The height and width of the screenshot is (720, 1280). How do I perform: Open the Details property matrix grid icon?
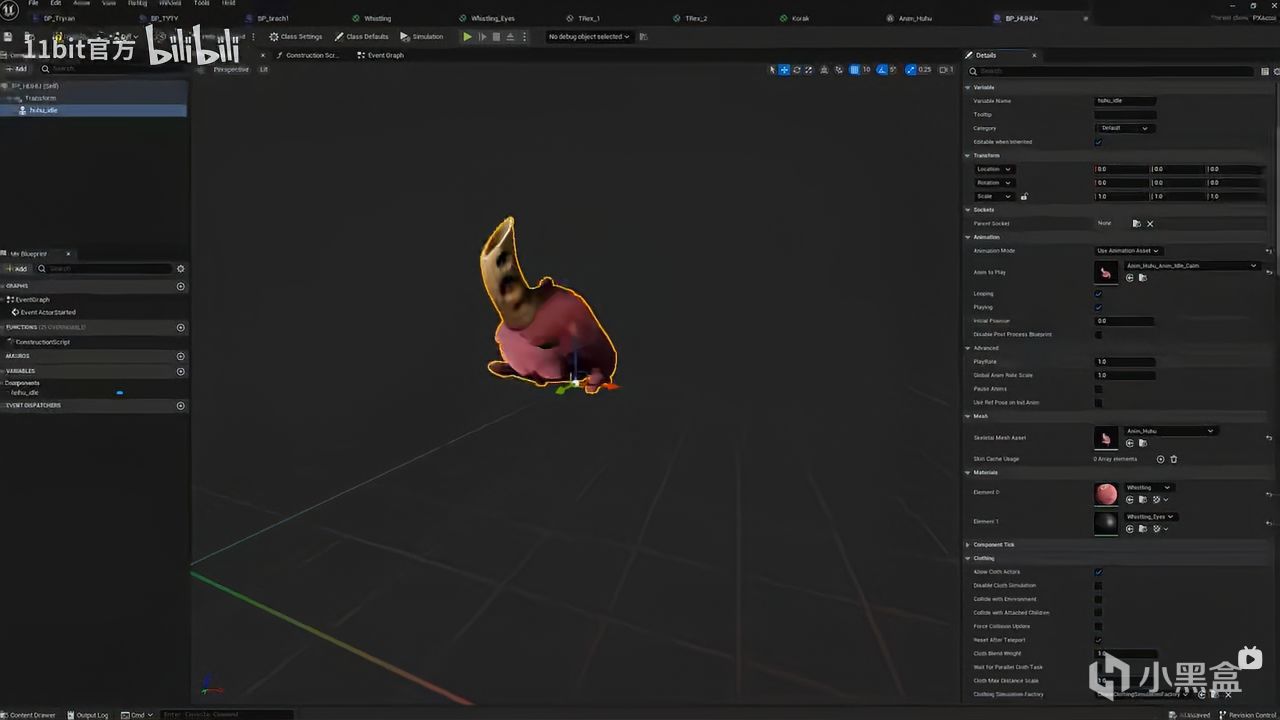tap(1265, 71)
